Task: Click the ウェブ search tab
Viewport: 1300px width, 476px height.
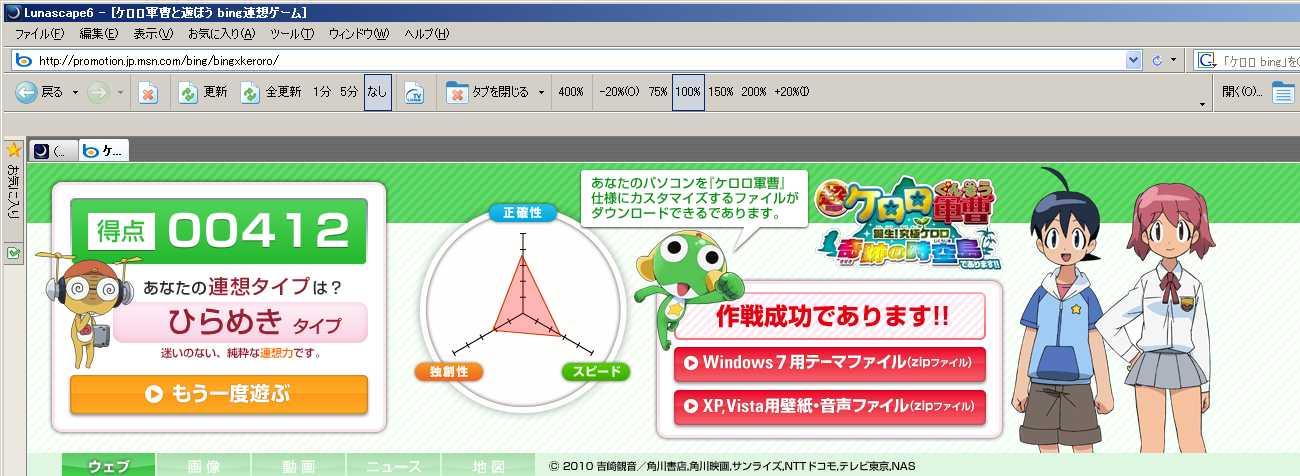Action: click(x=108, y=466)
